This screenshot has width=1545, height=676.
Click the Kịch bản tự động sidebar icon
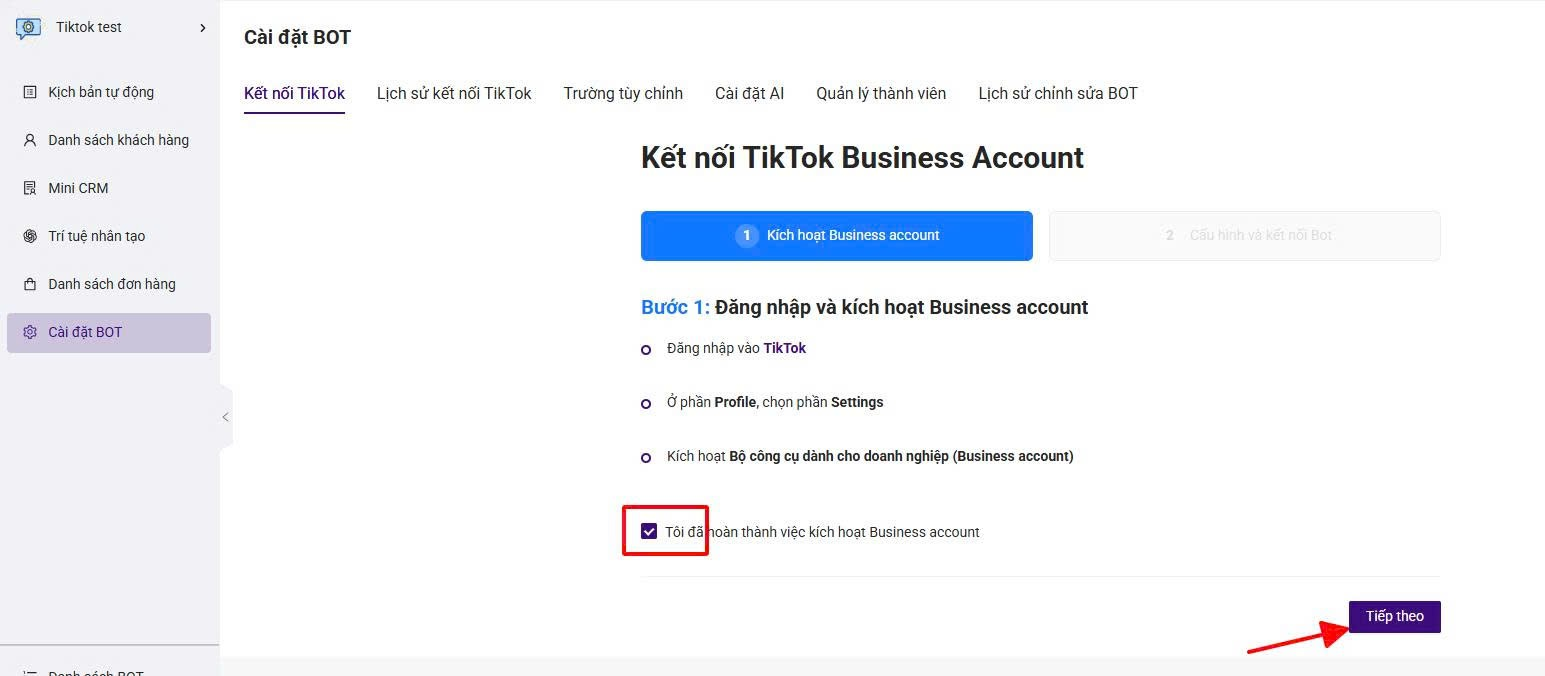30,92
